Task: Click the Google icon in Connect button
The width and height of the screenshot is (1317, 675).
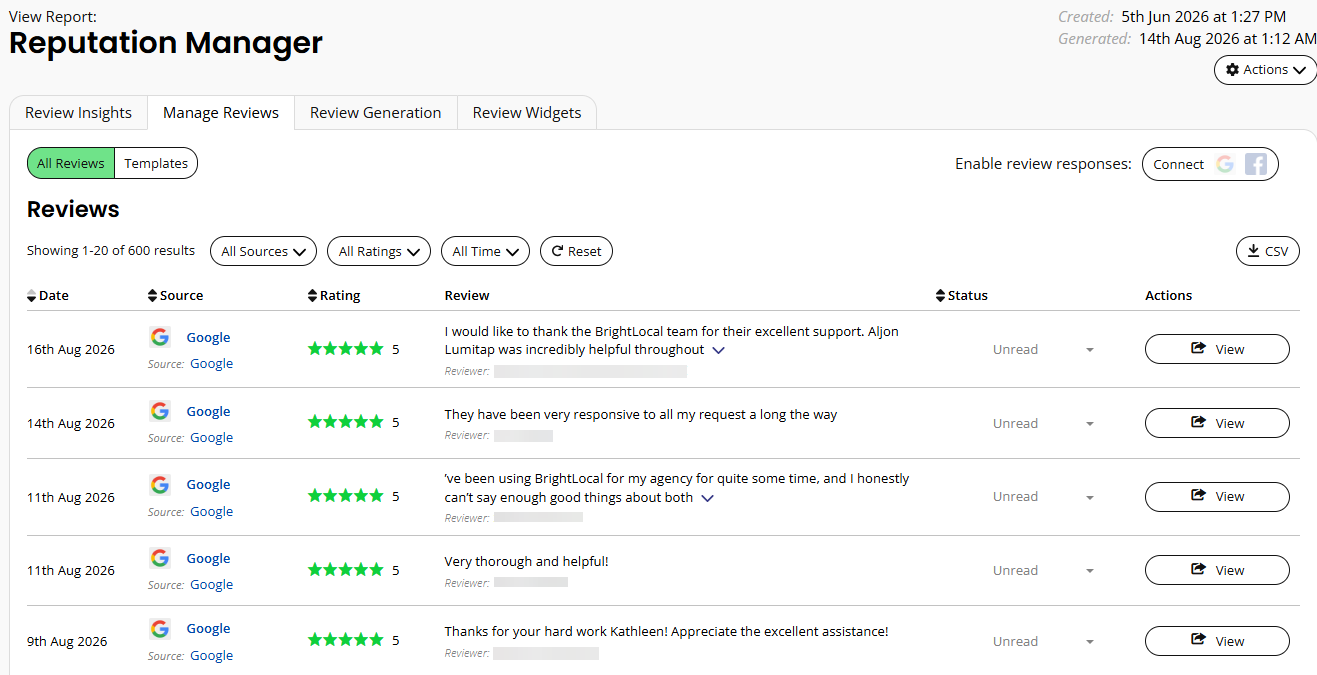Action: (1224, 164)
